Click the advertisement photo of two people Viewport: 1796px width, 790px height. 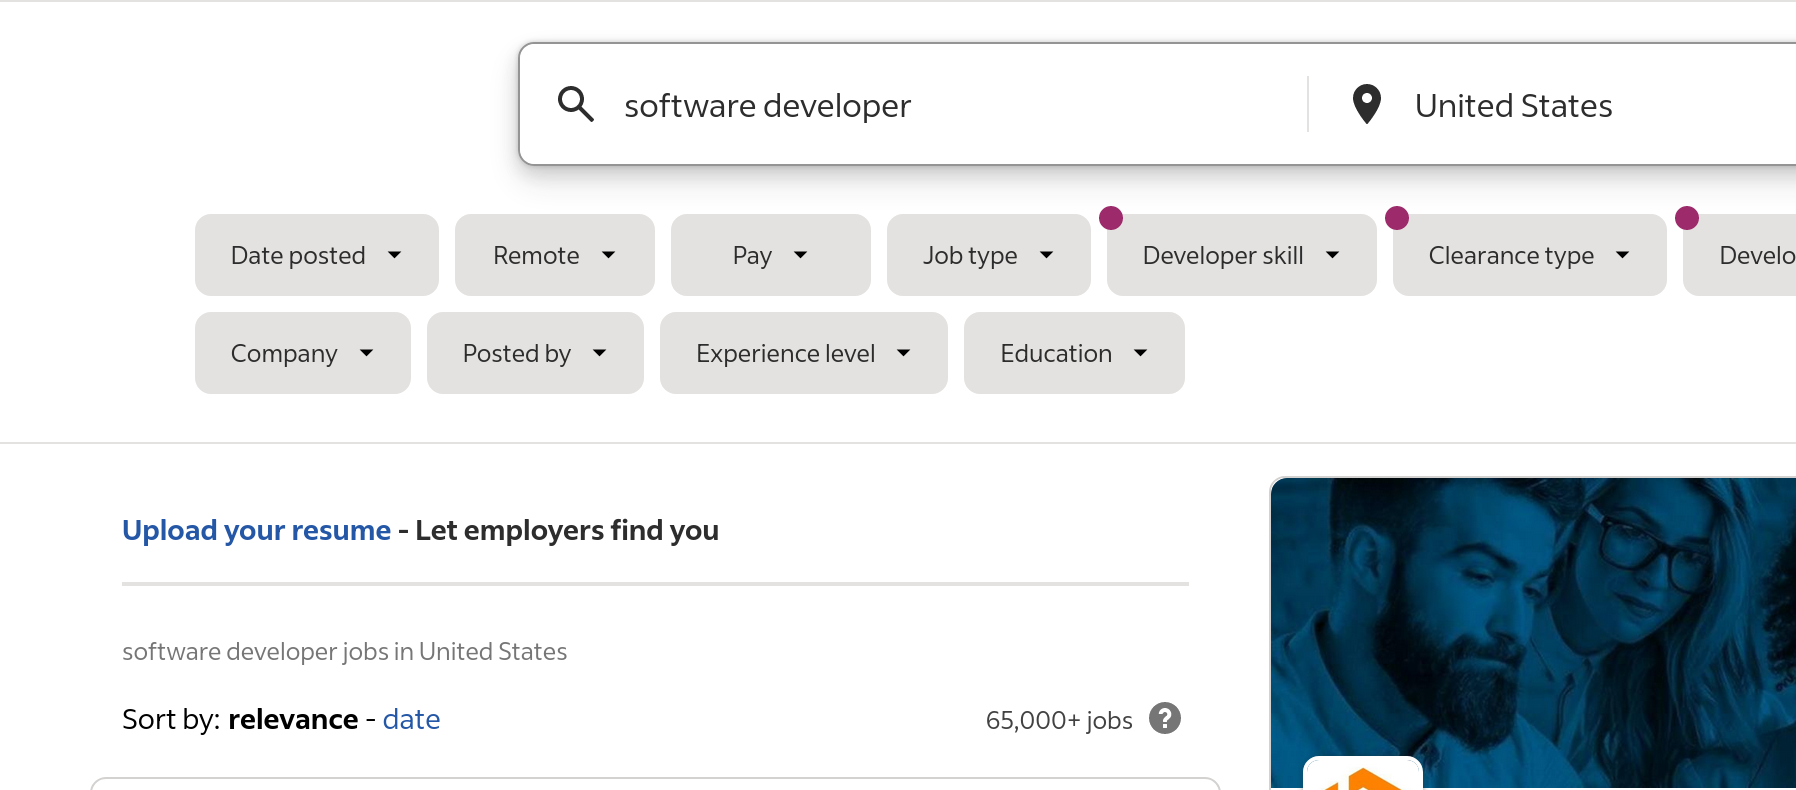(1533, 633)
